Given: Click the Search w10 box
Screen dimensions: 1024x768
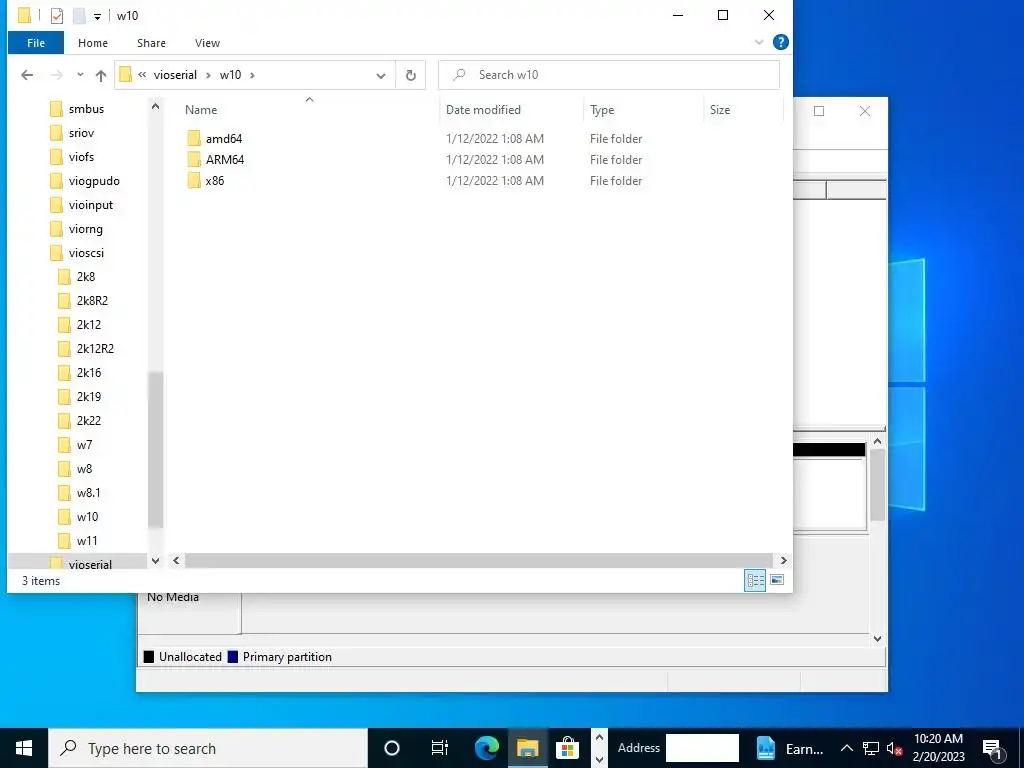Looking at the screenshot, I should click(609, 75).
